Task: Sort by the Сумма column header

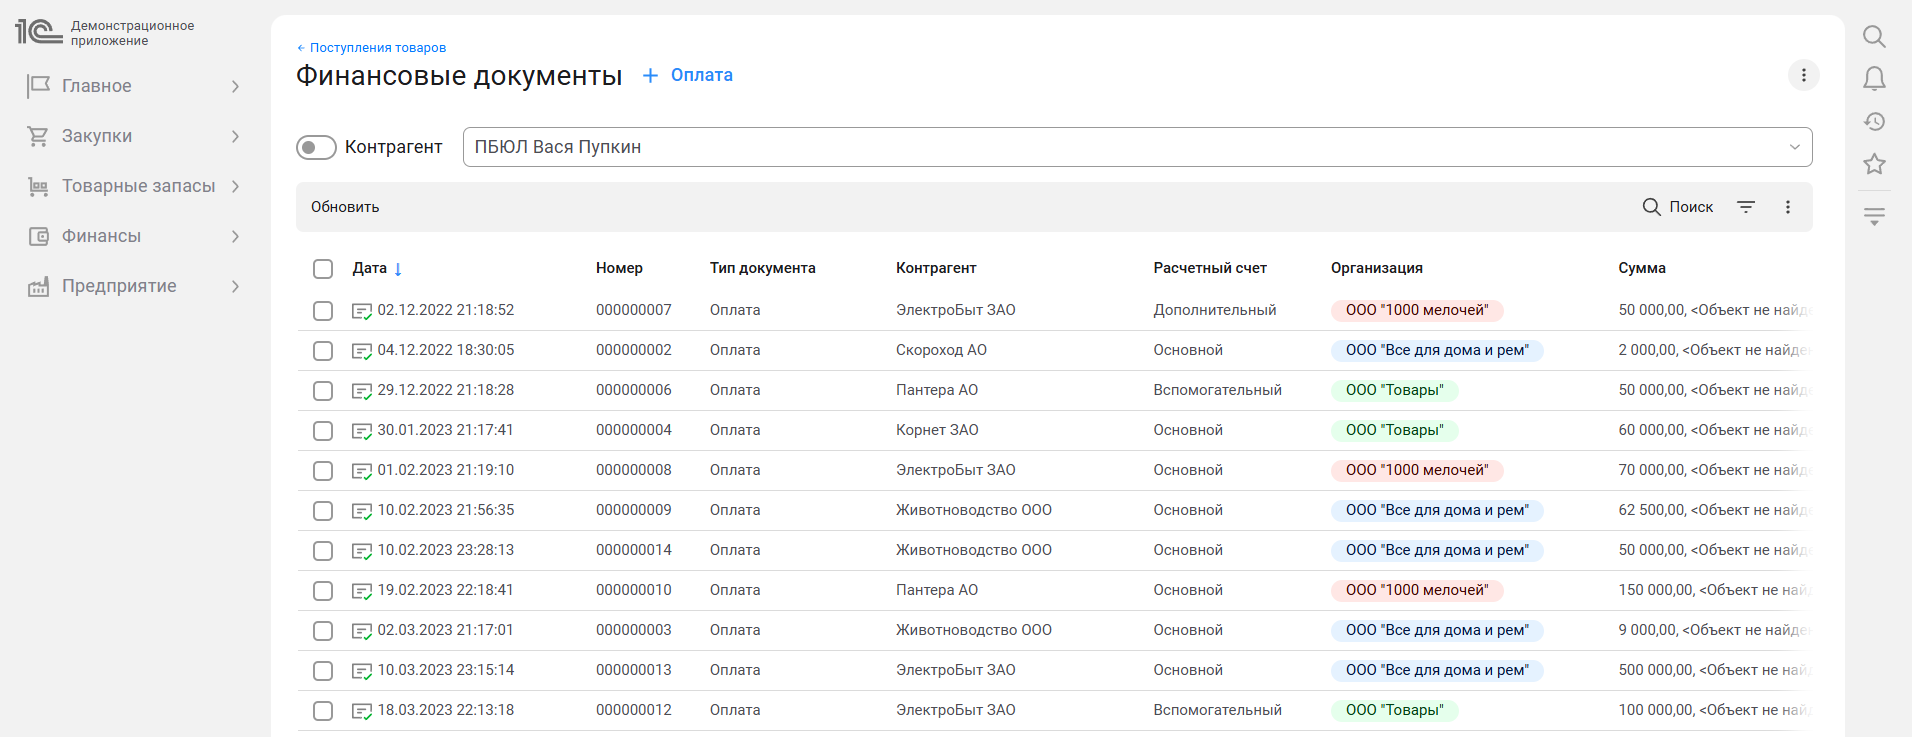Action: click(x=1642, y=268)
